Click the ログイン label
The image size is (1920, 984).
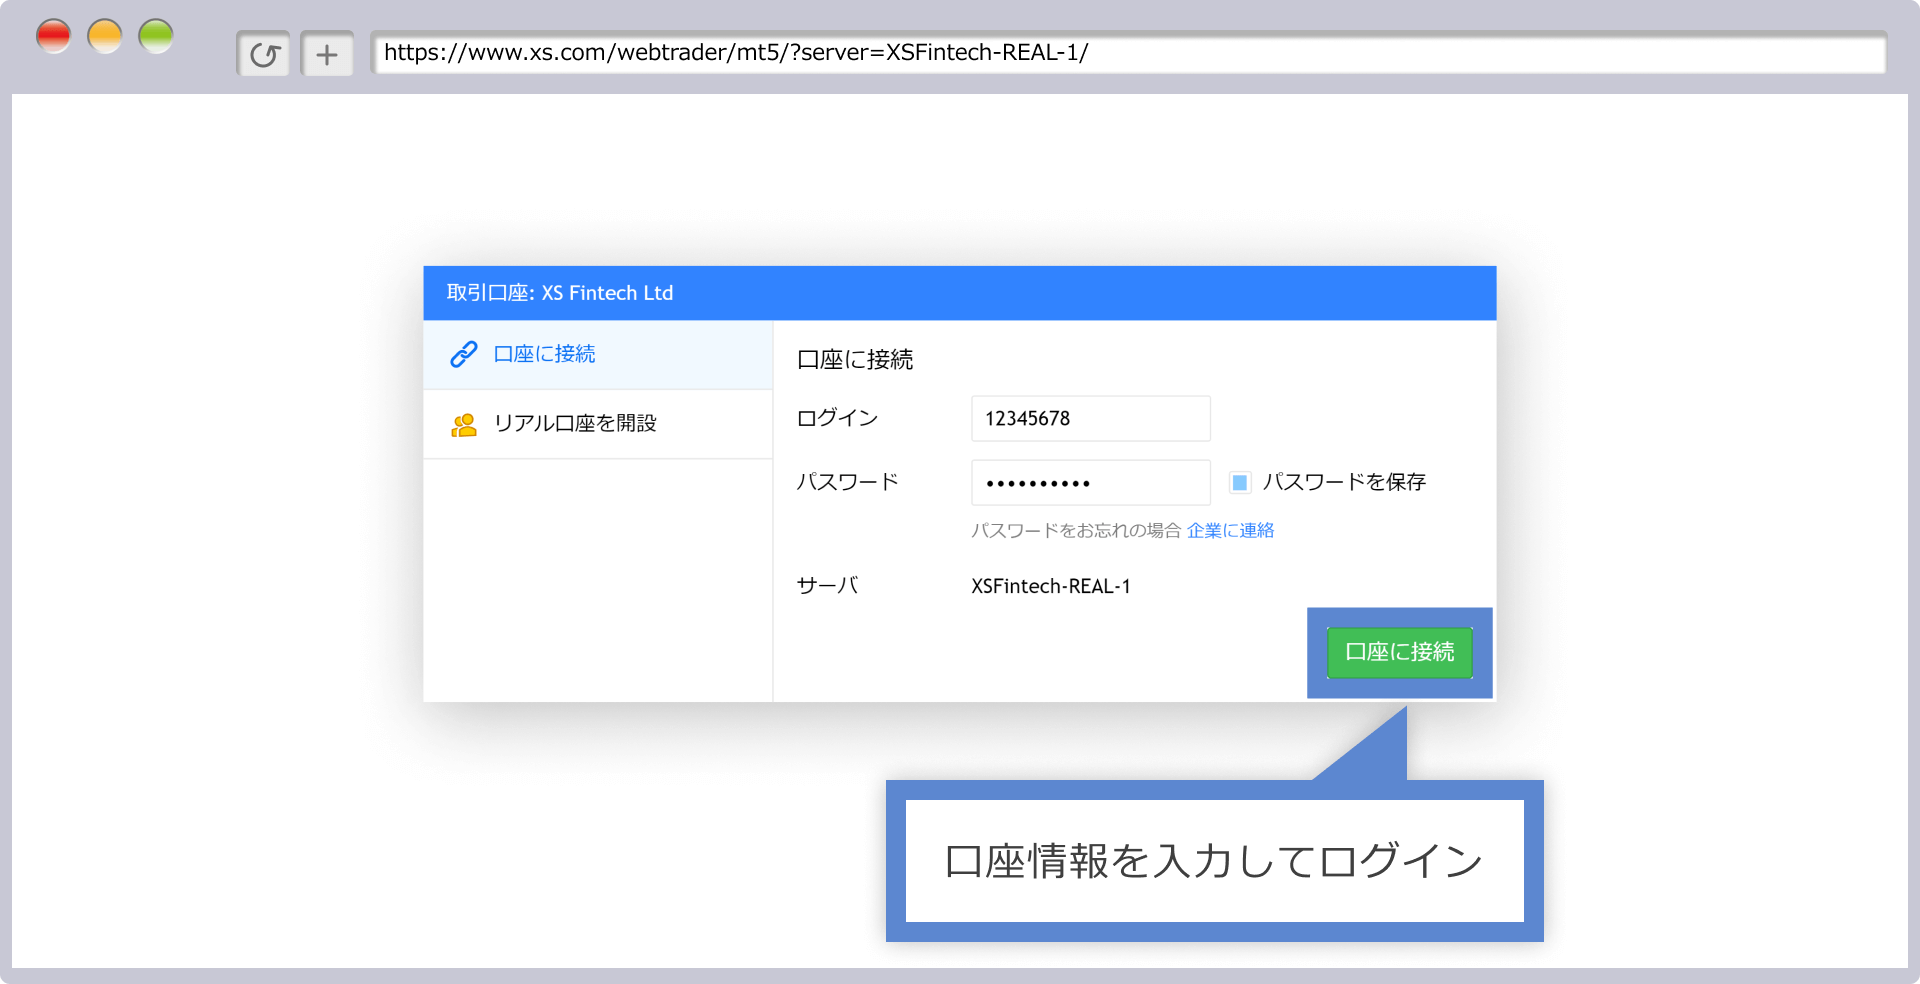coord(837,418)
